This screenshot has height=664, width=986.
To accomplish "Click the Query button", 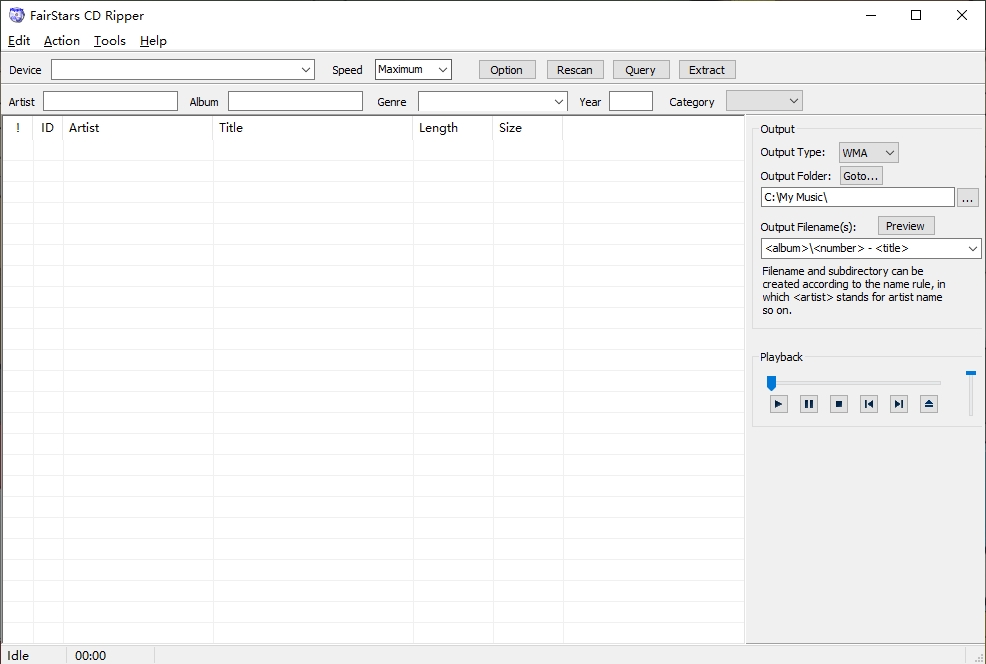I will [x=640, y=70].
